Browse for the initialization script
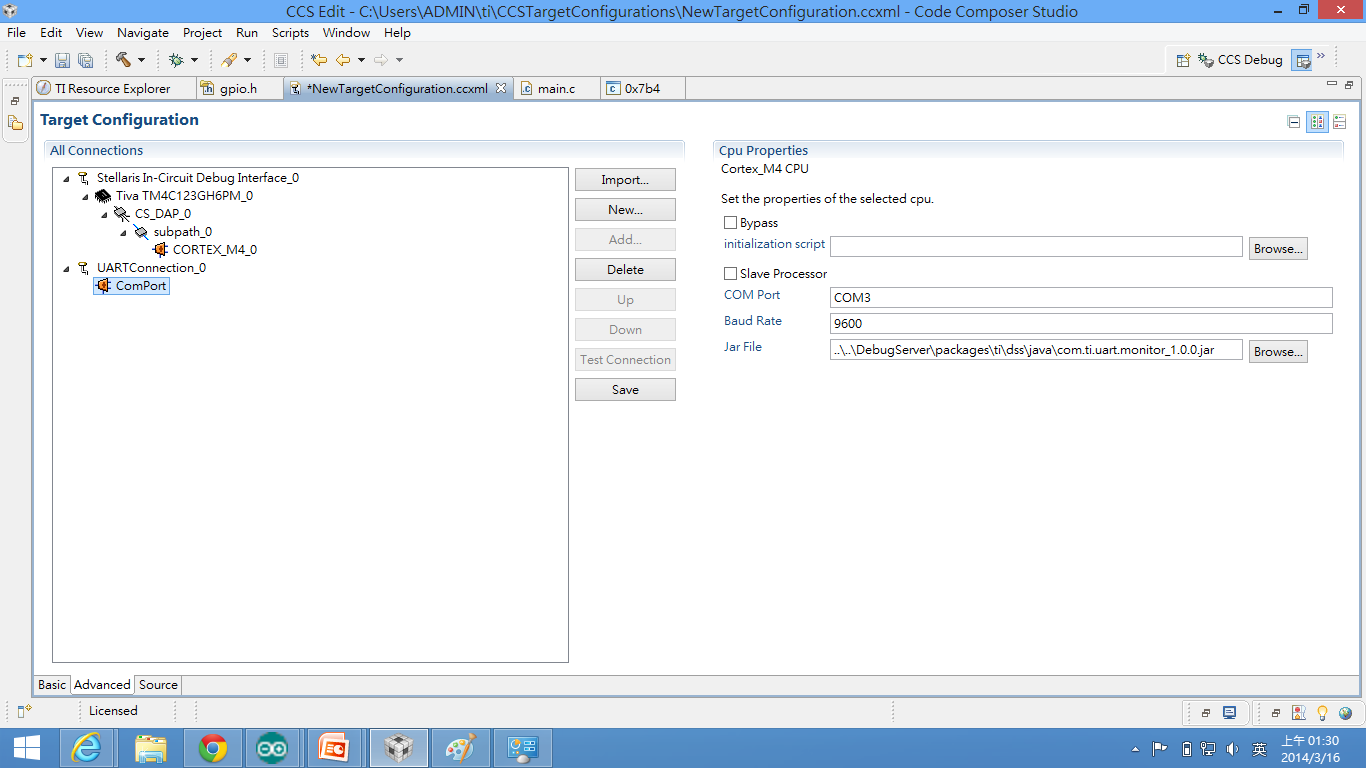This screenshot has height=768, width=1366. (x=1278, y=249)
